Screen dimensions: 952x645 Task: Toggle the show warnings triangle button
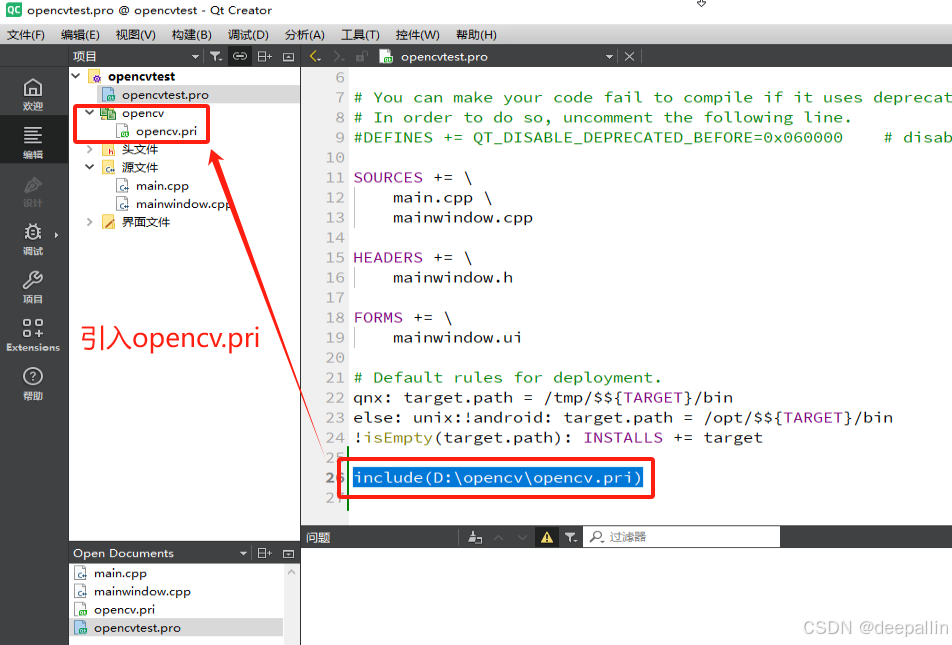coord(547,537)
